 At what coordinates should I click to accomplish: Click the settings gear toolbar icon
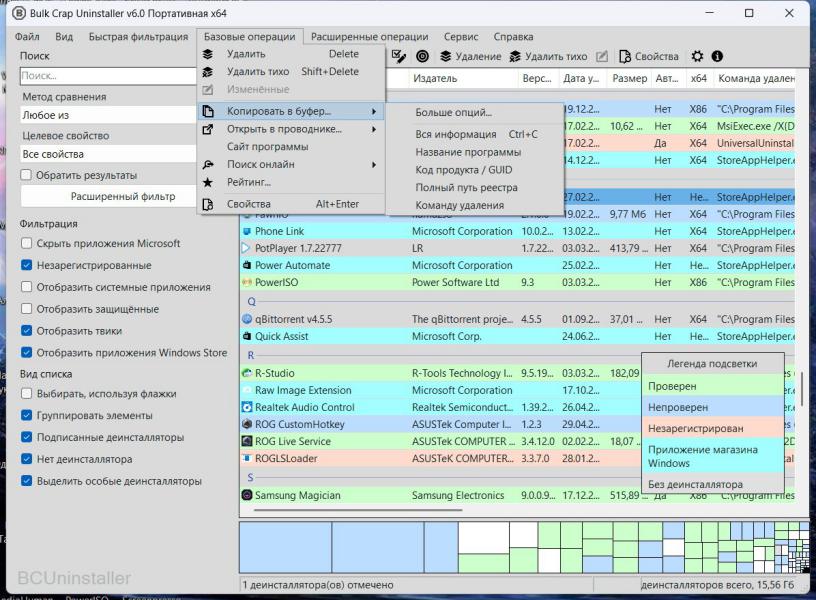[x=697, y=56]
